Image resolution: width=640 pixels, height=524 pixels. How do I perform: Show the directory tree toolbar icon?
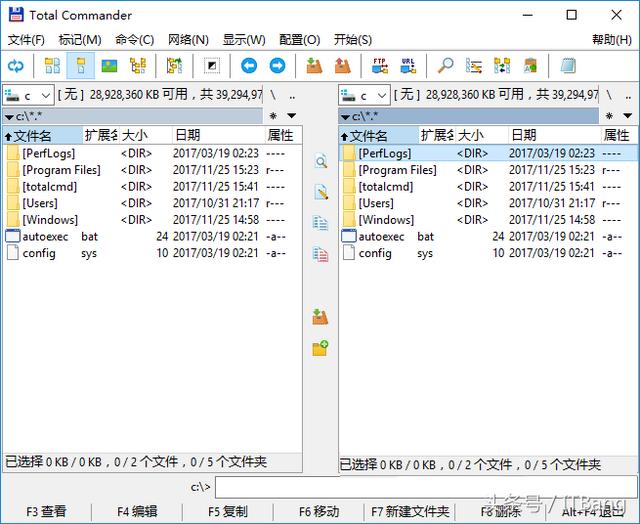click(x=138, y=66)
